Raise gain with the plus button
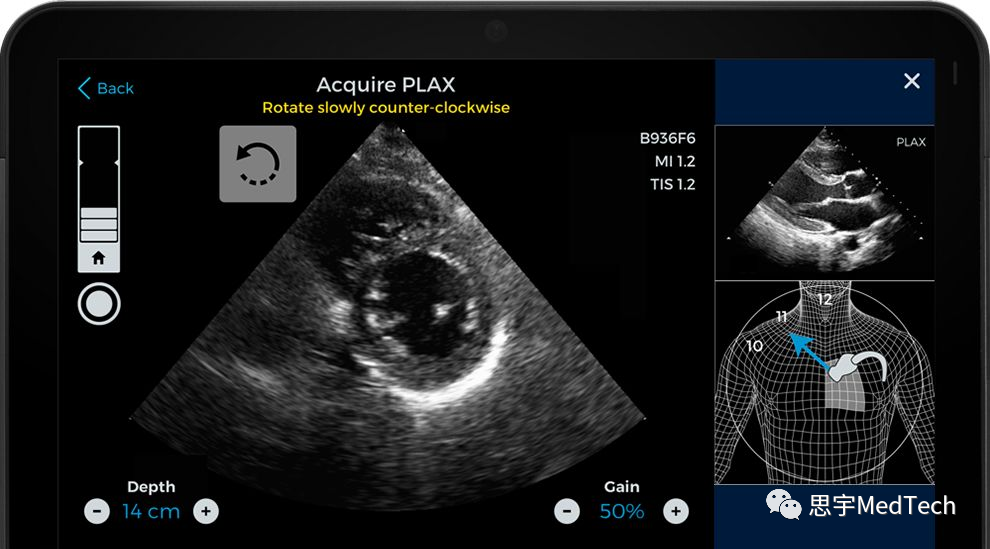Image resolution: width=990 pixels, height=549 pixels. click(x=676, y=511)
